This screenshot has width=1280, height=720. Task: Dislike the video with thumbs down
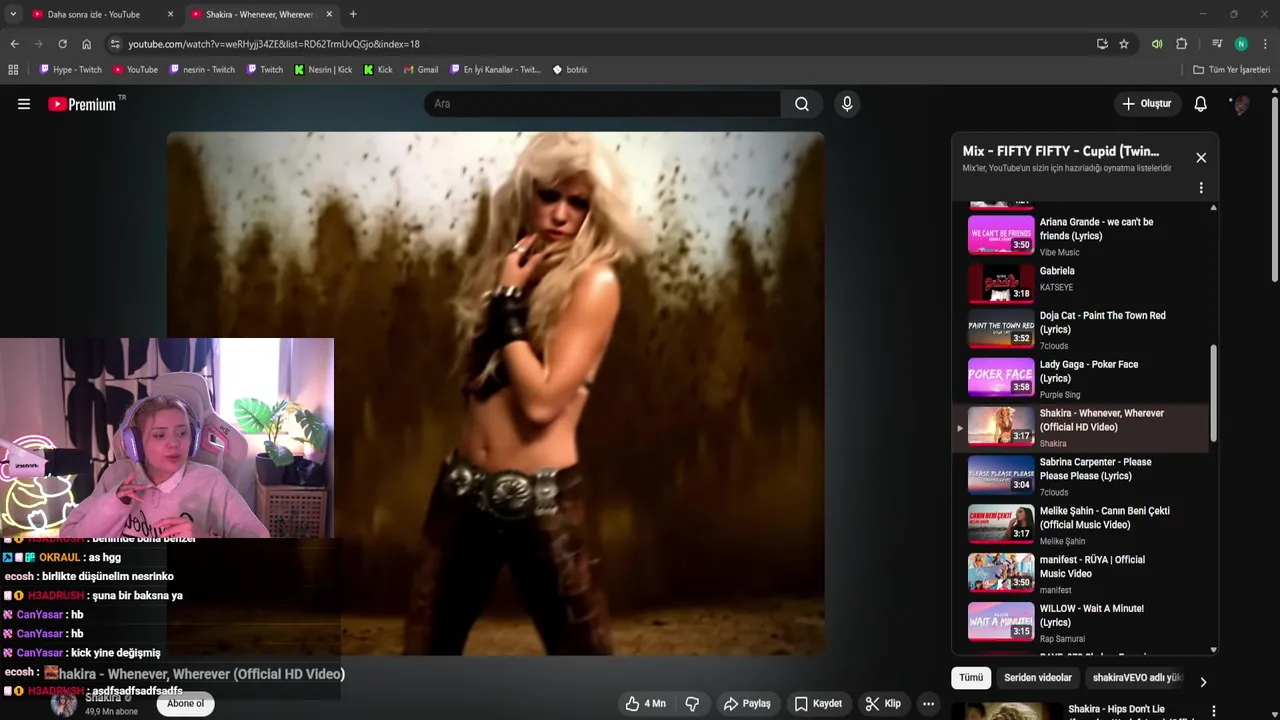coord(692,704)
